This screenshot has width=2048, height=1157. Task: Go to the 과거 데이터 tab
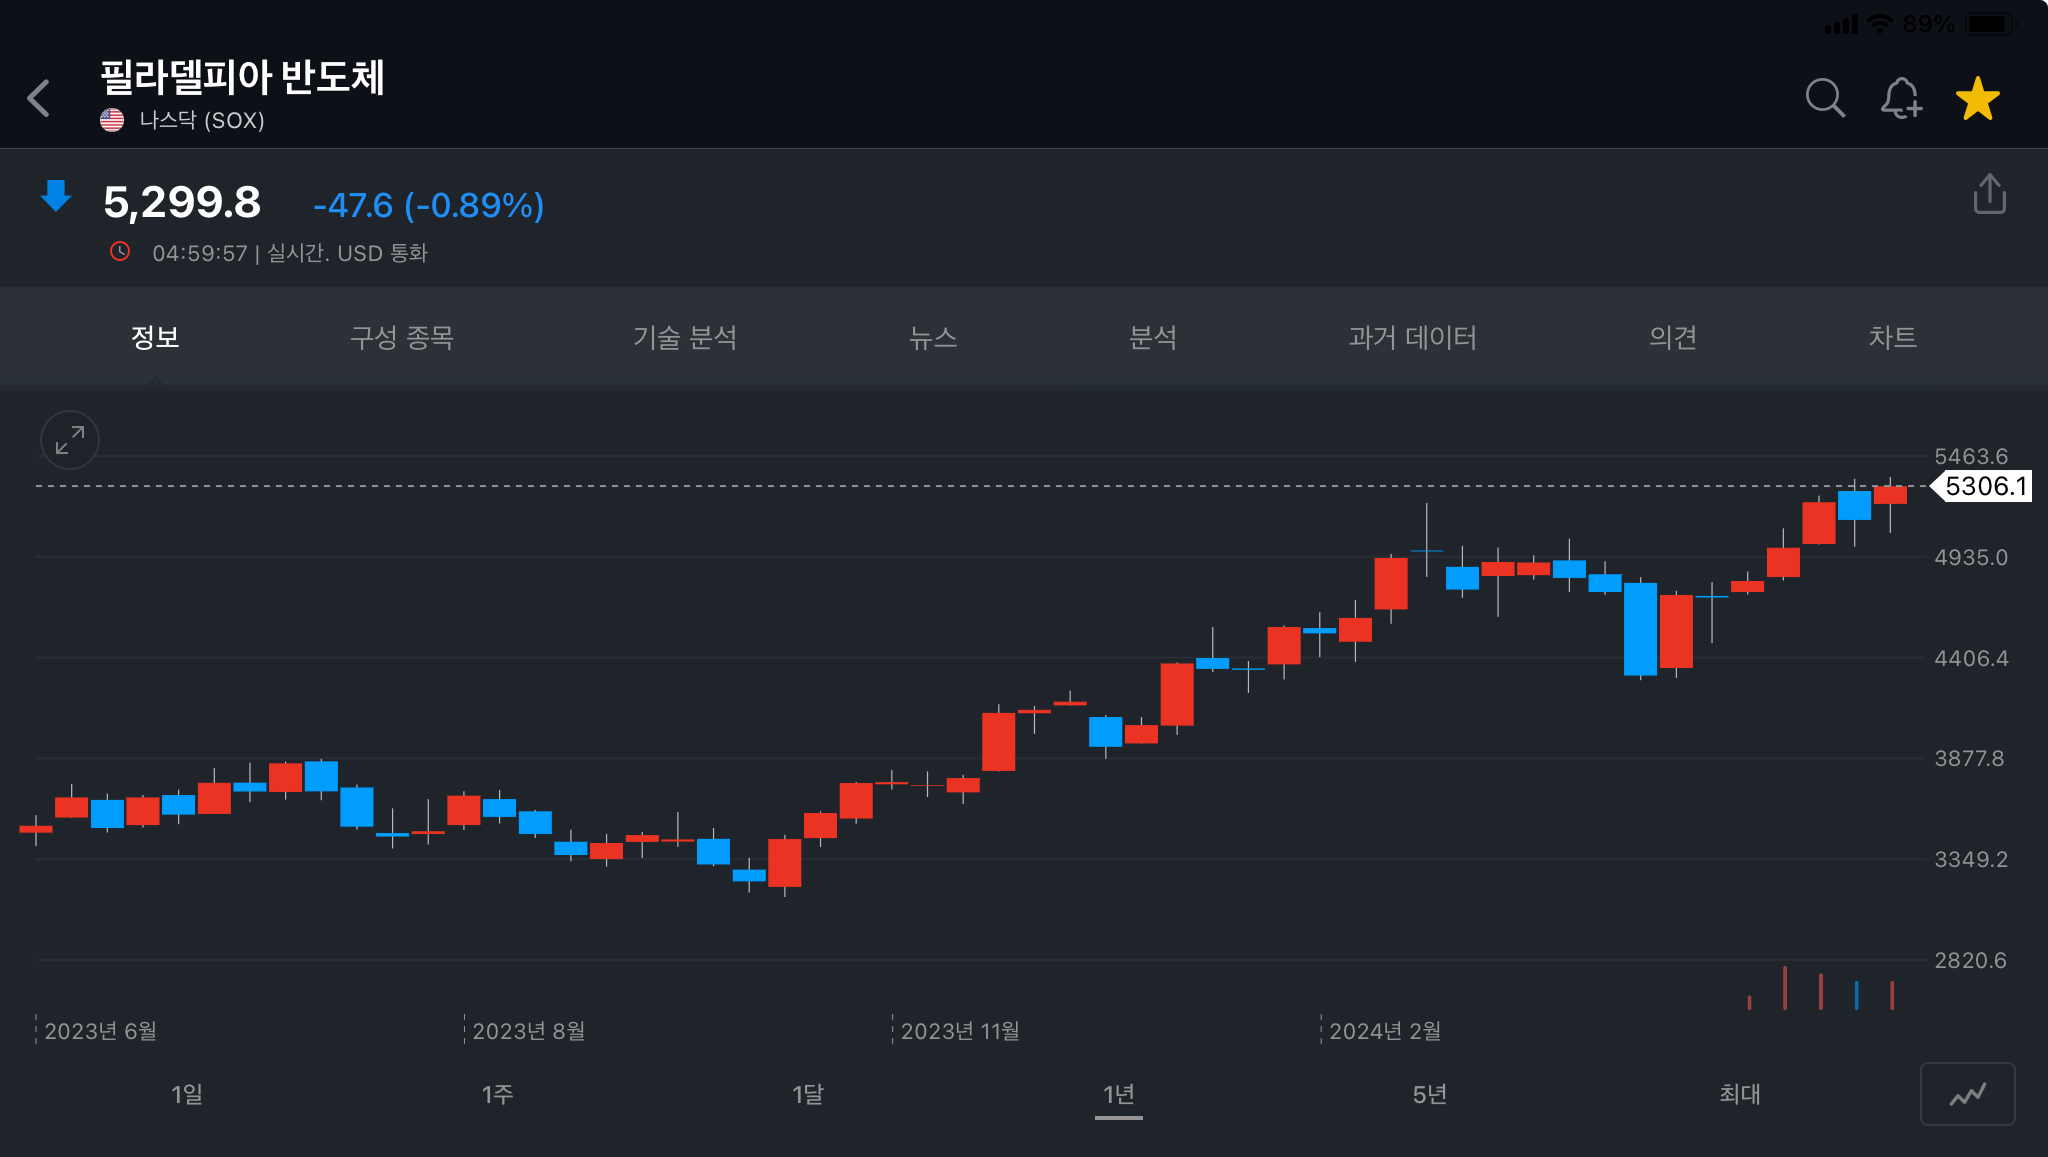pos(1412,337)
